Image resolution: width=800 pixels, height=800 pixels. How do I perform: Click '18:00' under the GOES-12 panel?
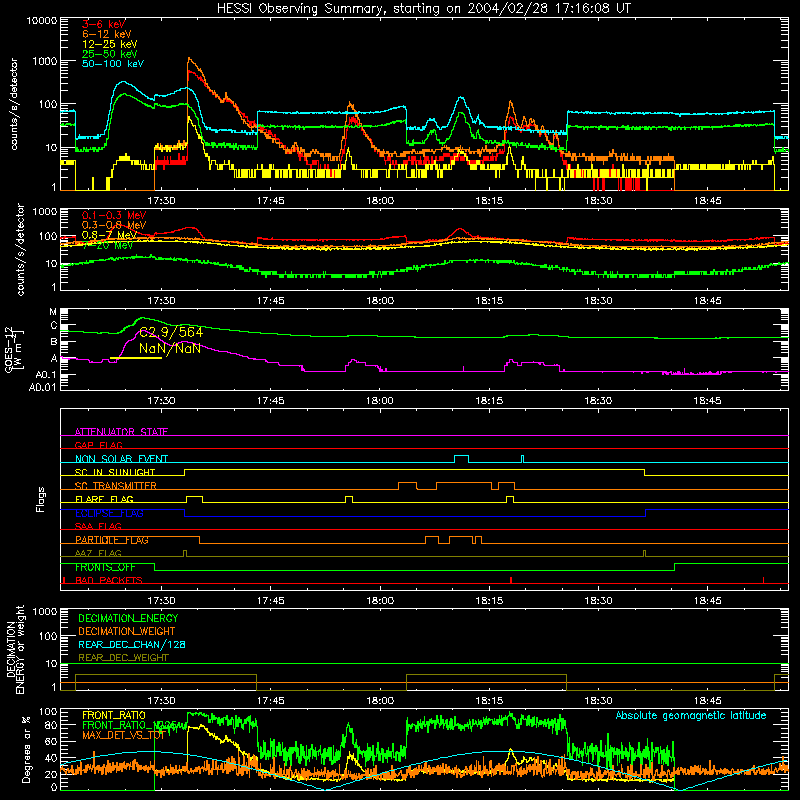[x=380, y=401]
